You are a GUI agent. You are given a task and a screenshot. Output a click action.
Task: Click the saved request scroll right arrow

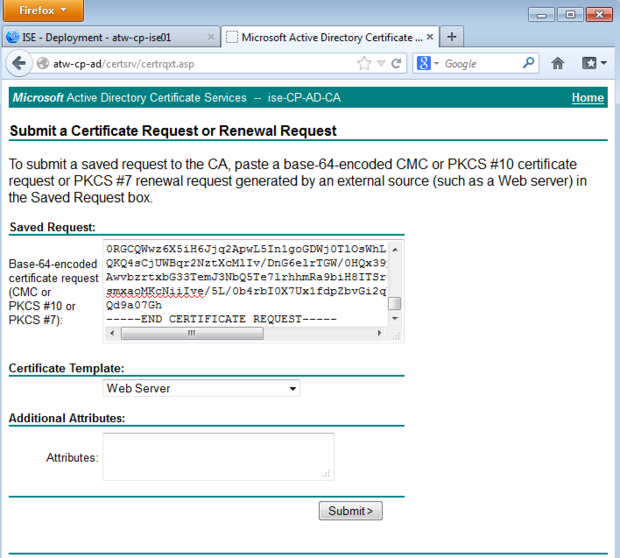tap(380, 333)
